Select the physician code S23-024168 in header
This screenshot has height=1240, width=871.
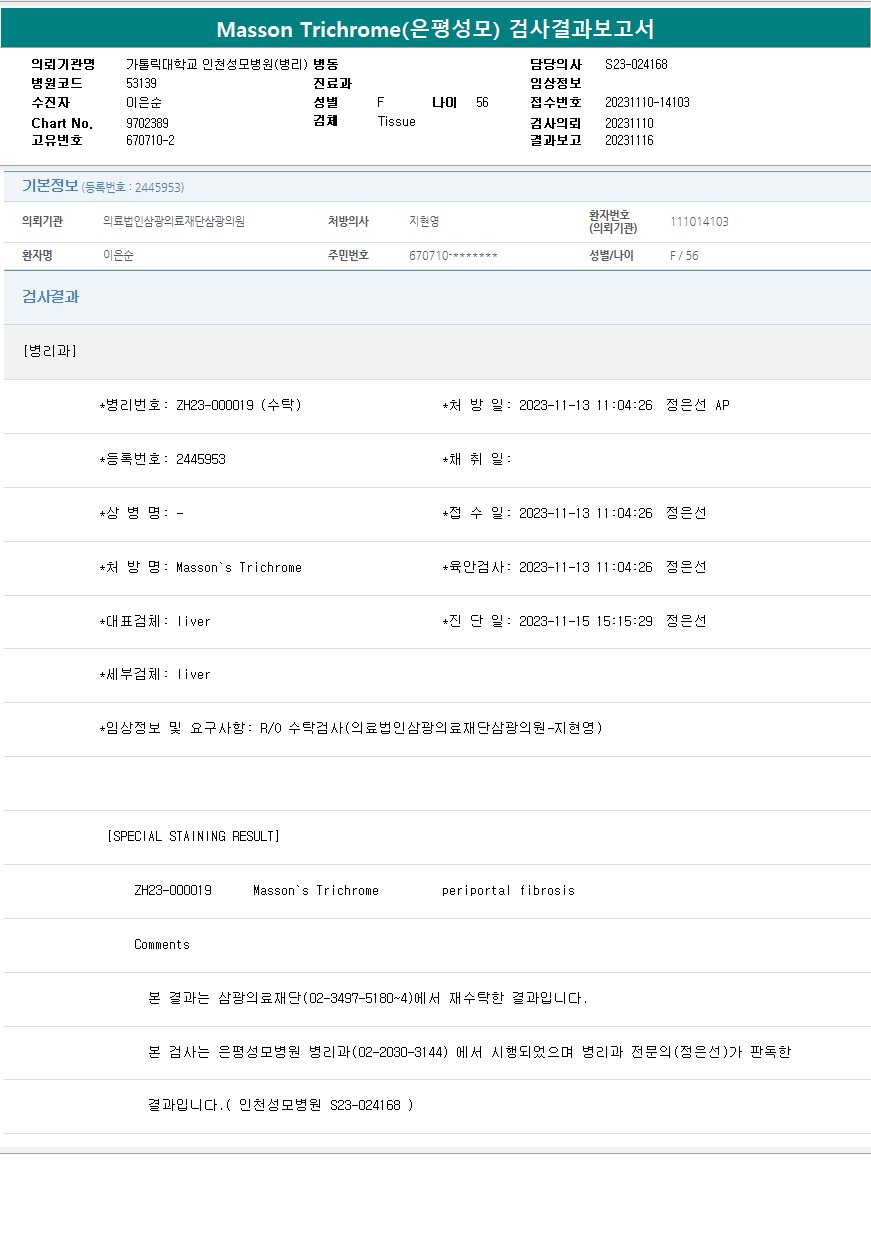636,65
